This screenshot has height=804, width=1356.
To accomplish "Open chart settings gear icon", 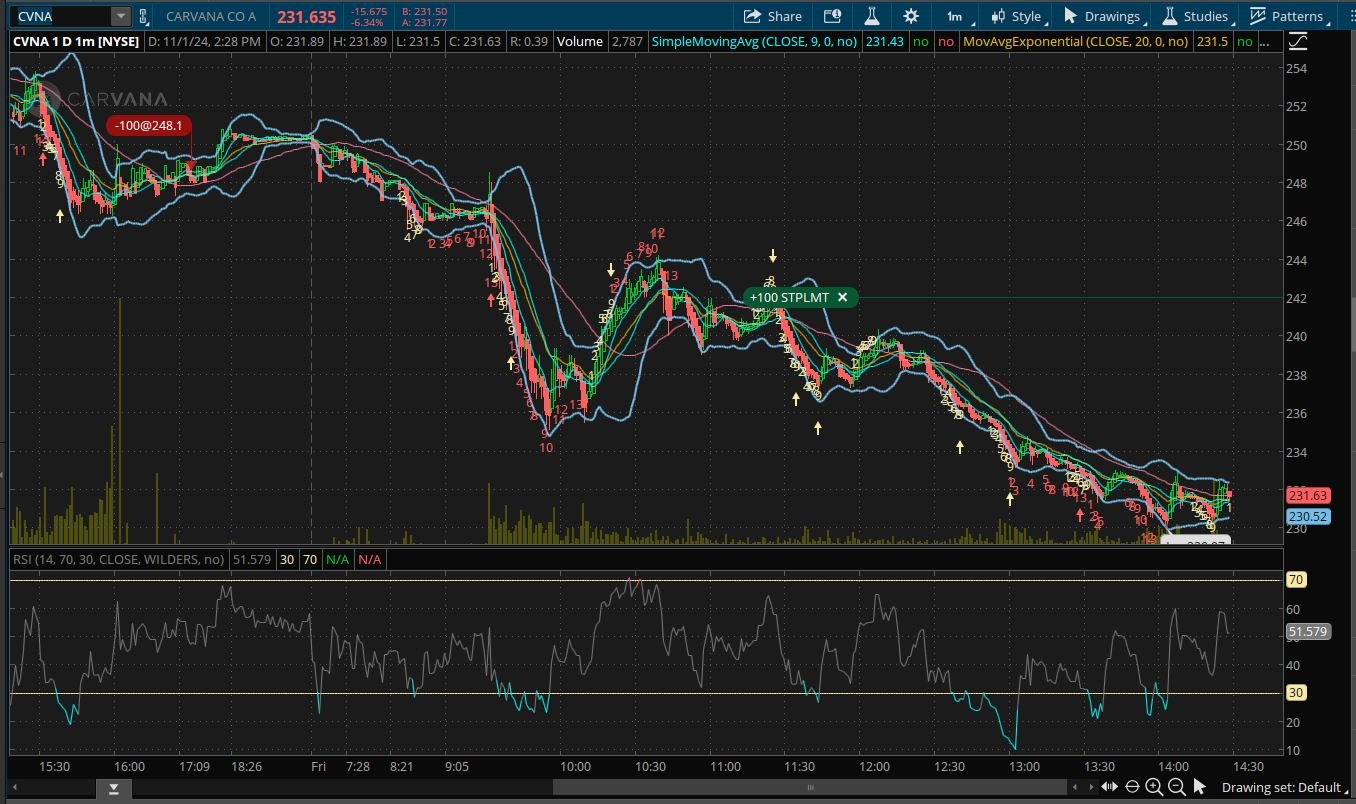I will point(911,16).
